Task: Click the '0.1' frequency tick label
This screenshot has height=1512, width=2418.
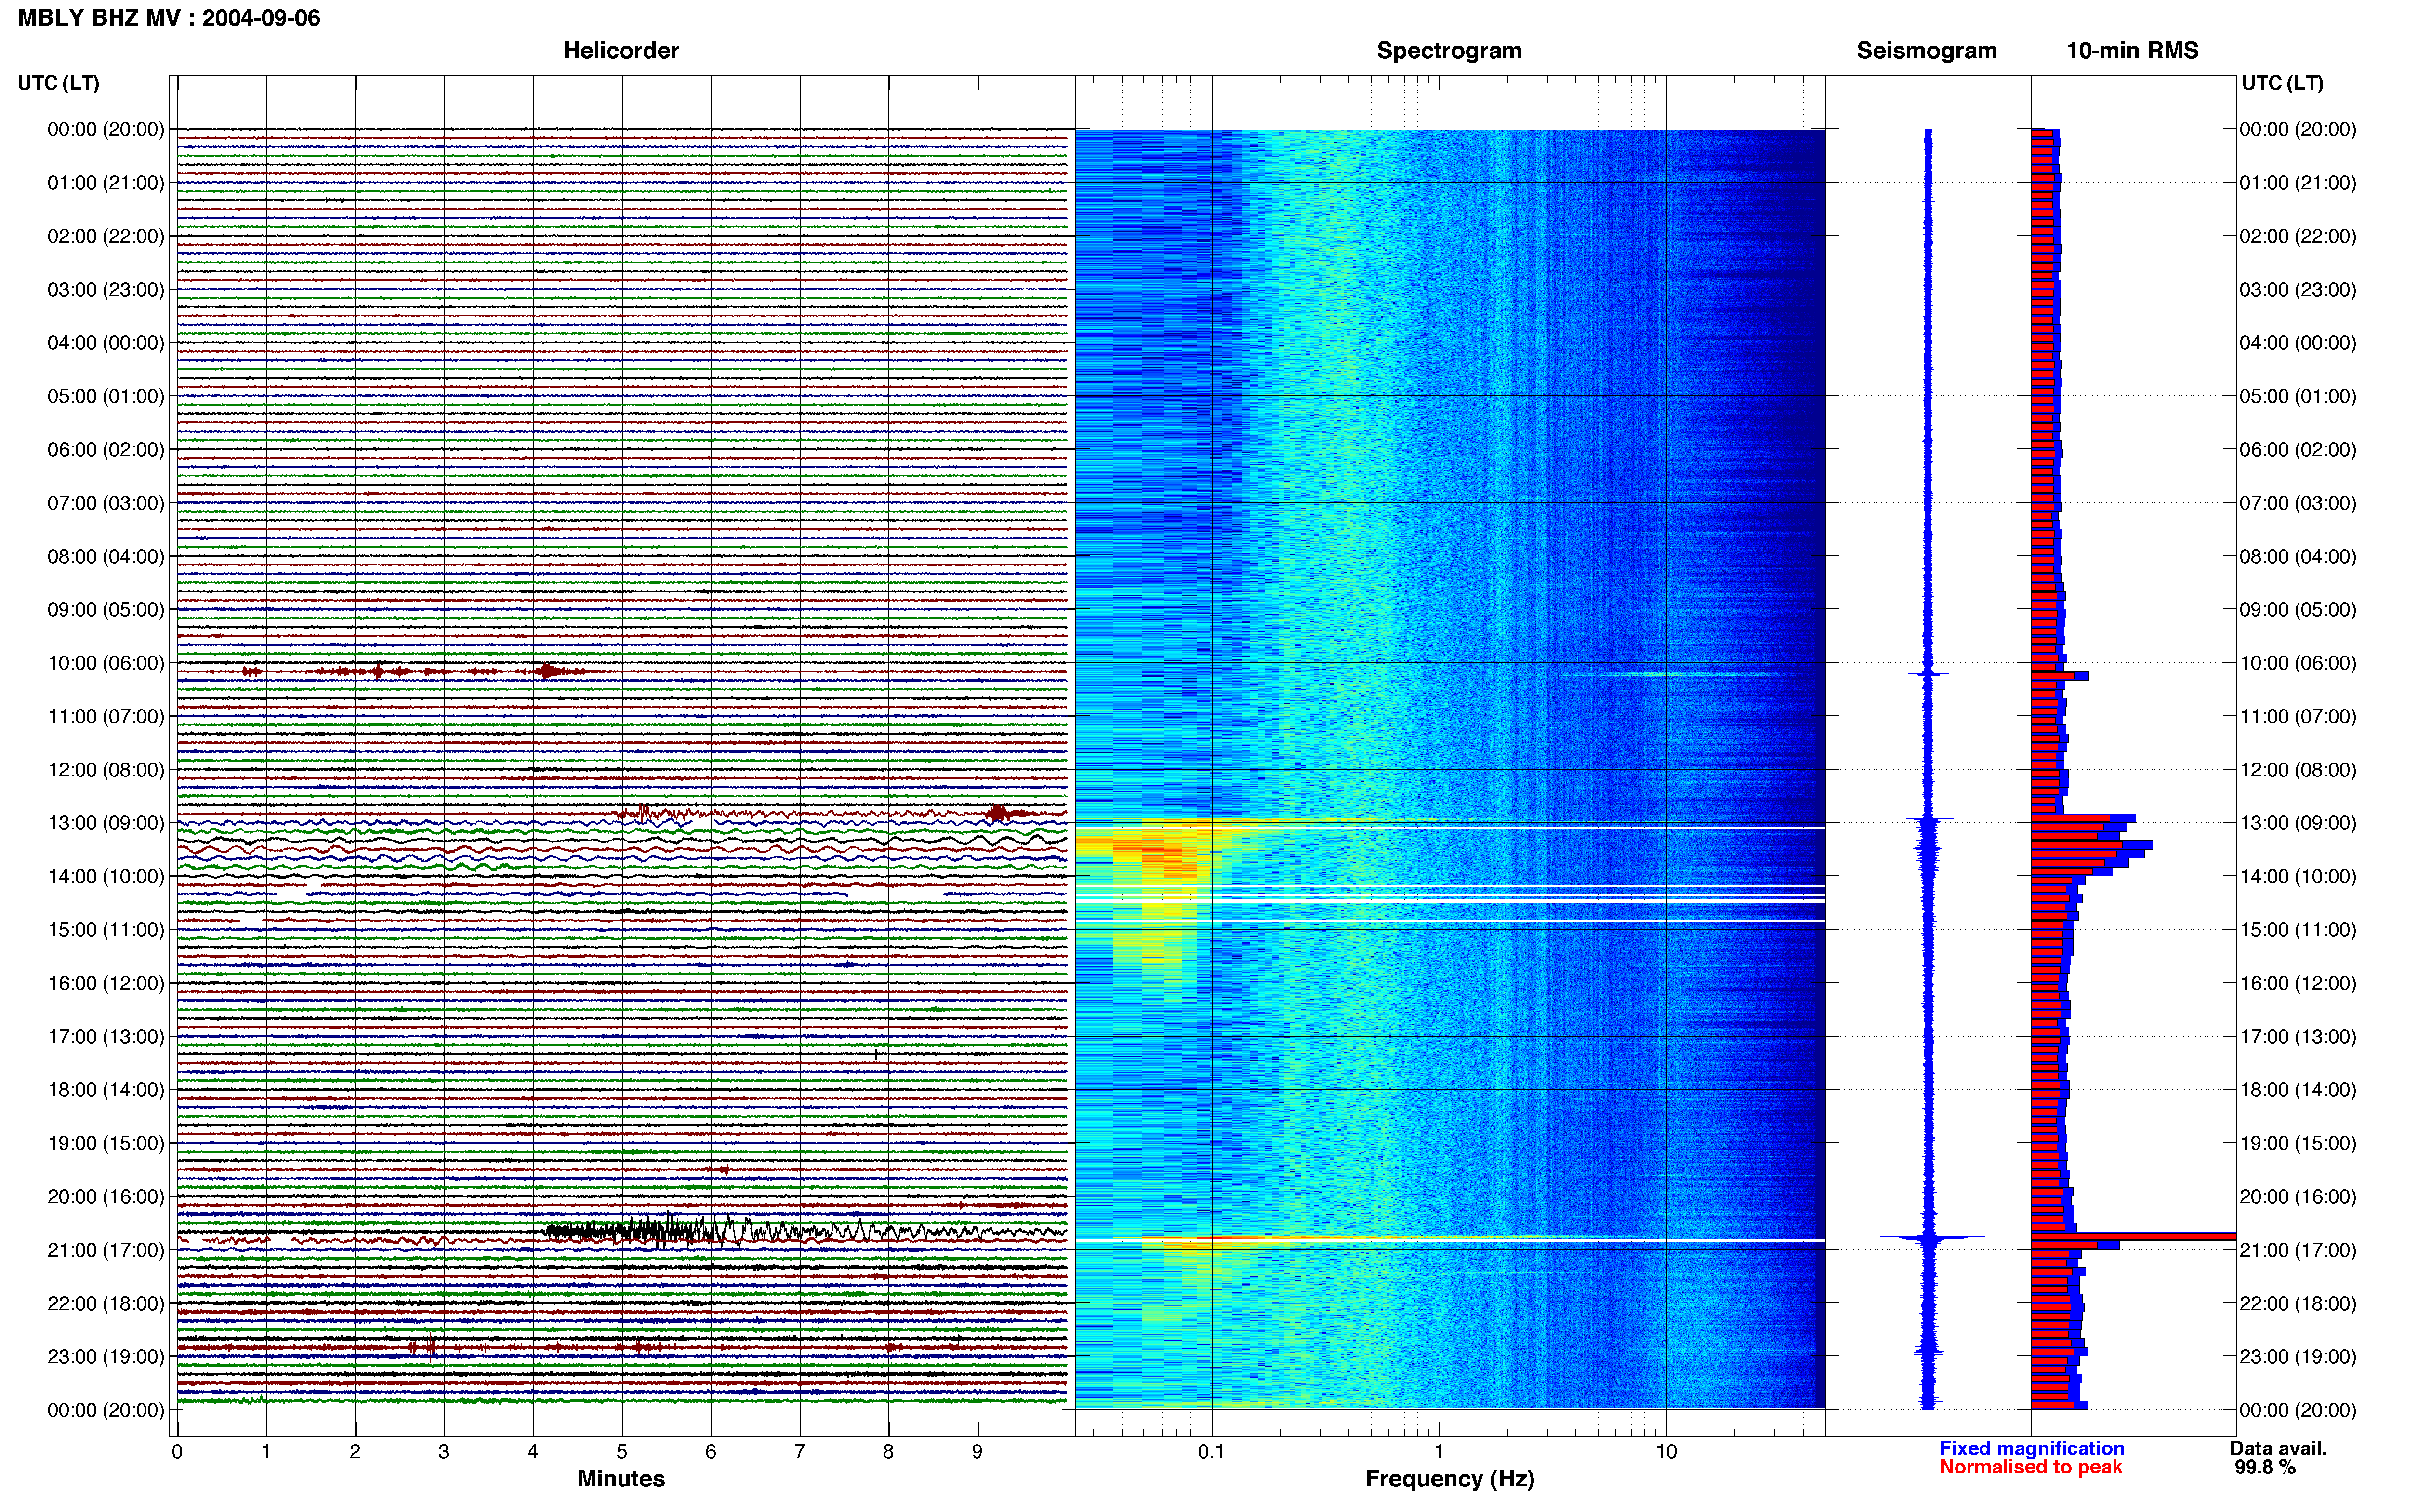Action: click(1211, 1452)
